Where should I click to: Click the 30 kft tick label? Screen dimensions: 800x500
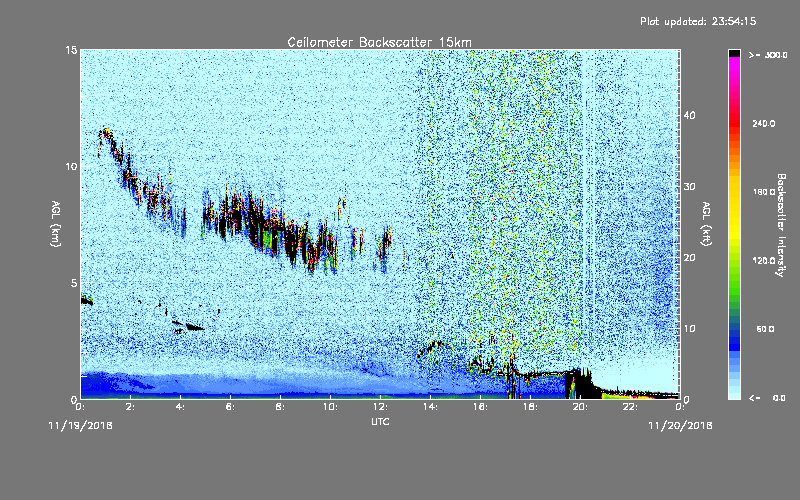pyautogui.click(x=689, y=187)
